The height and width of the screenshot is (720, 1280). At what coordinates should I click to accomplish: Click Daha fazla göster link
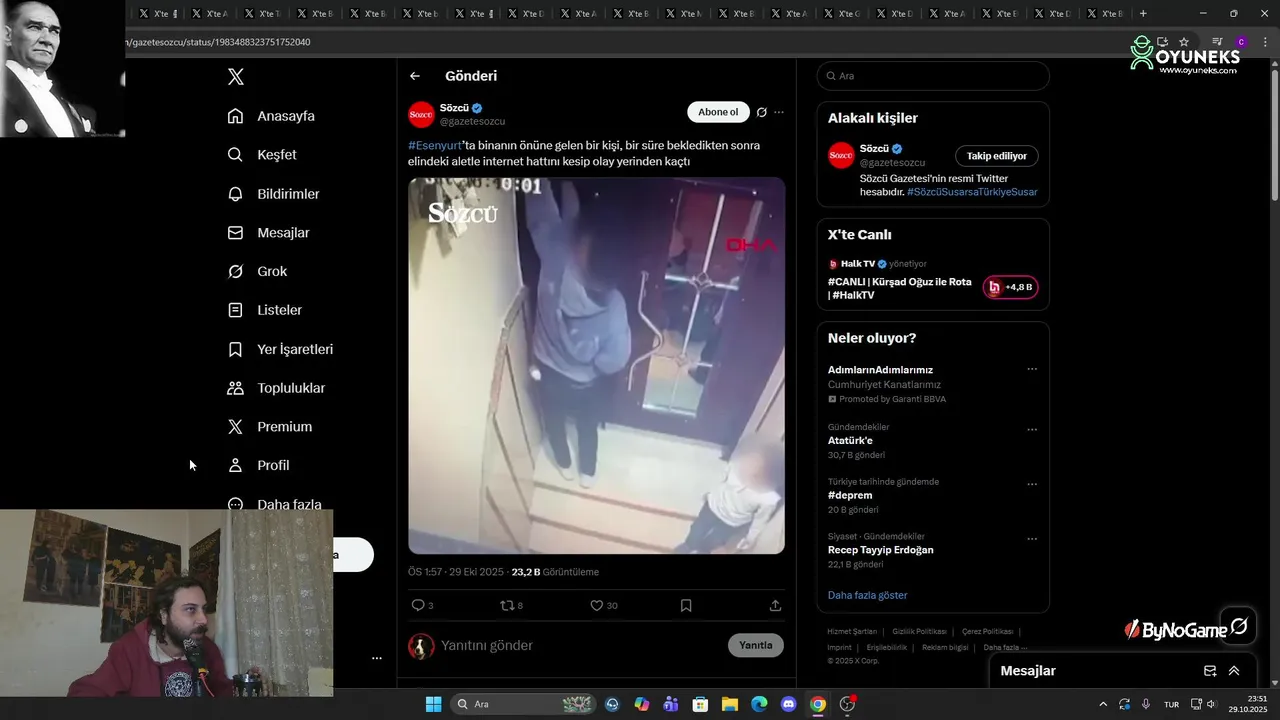tap(867, 595)
